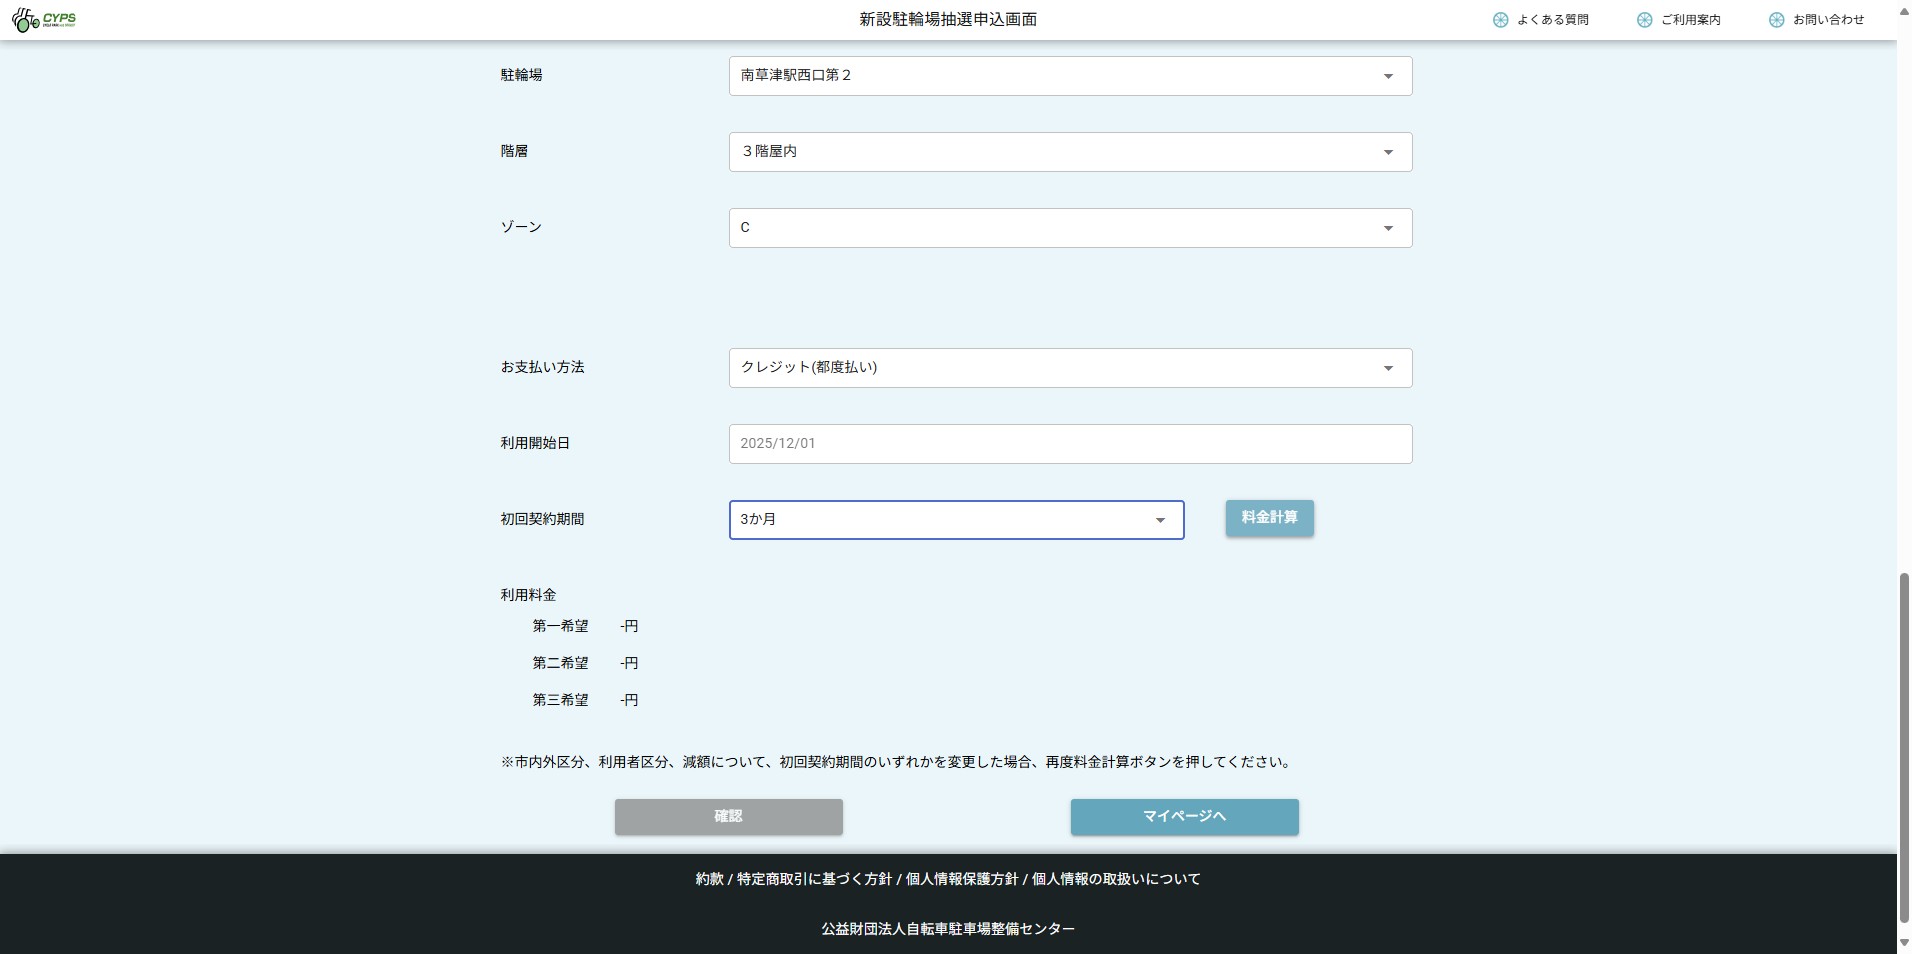The width and height of the screenshot is (1912, 954).
Task: Click the CYPS logo in the header
Action: tap(44, 20)
